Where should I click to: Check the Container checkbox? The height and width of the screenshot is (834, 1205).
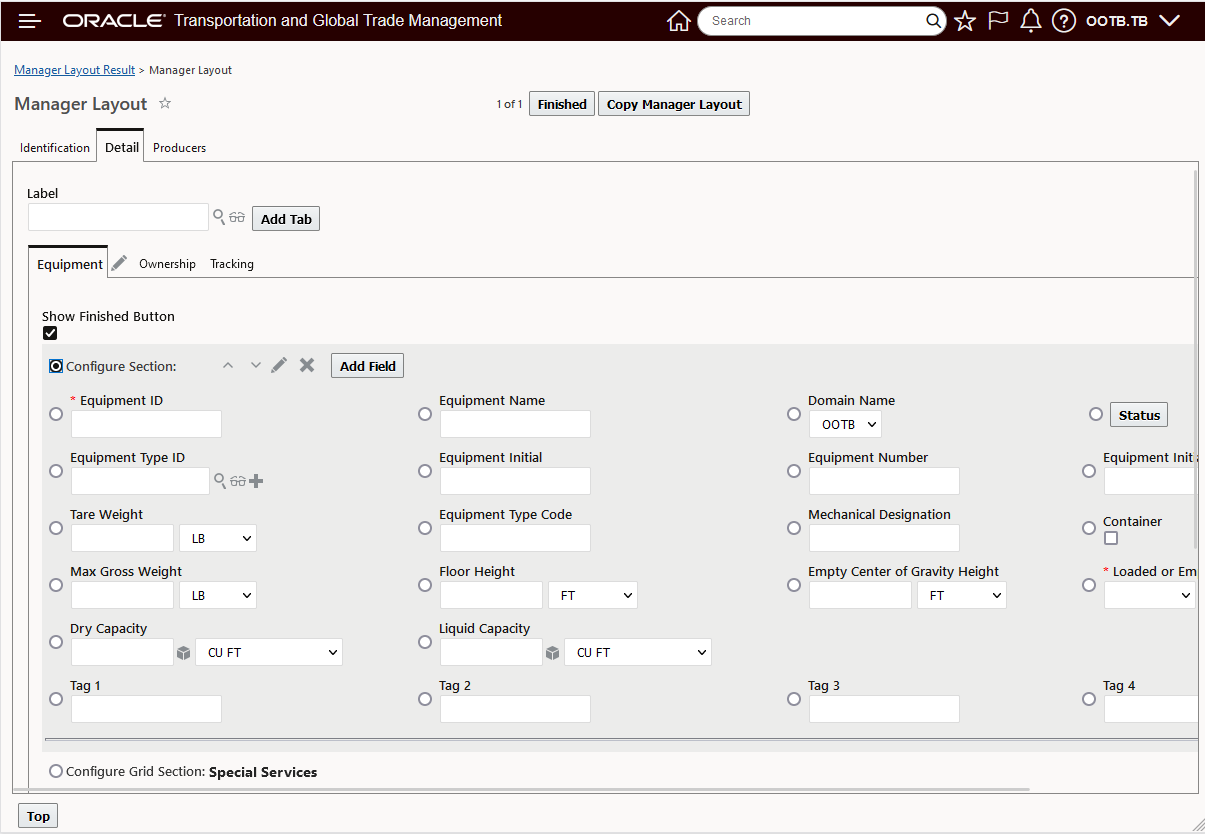[x=1111, y=538]
